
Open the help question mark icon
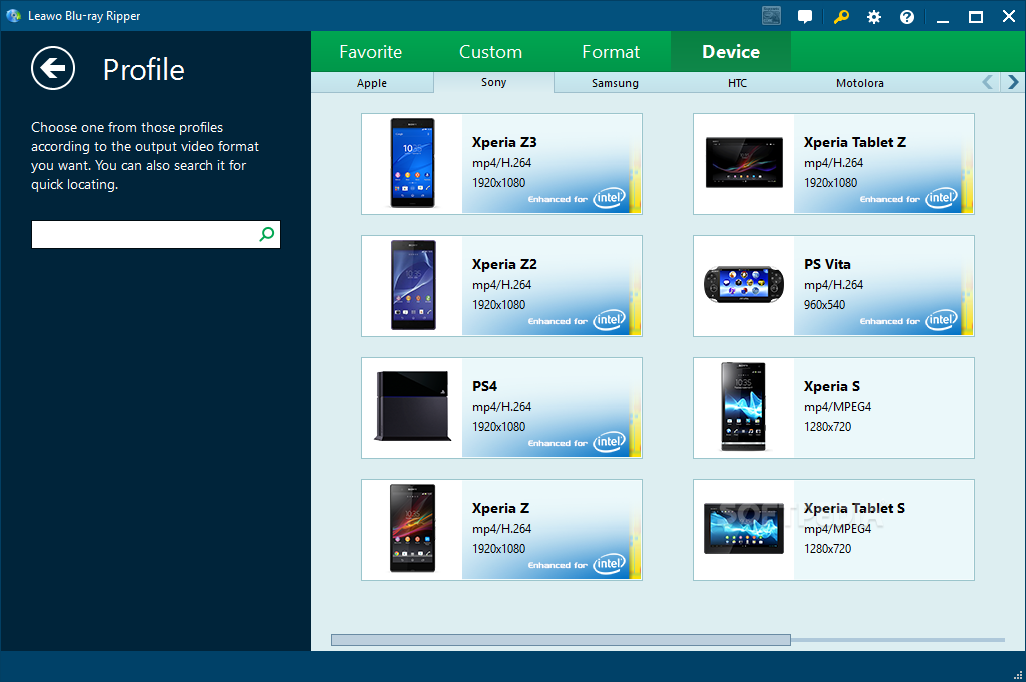pos(907,17)
